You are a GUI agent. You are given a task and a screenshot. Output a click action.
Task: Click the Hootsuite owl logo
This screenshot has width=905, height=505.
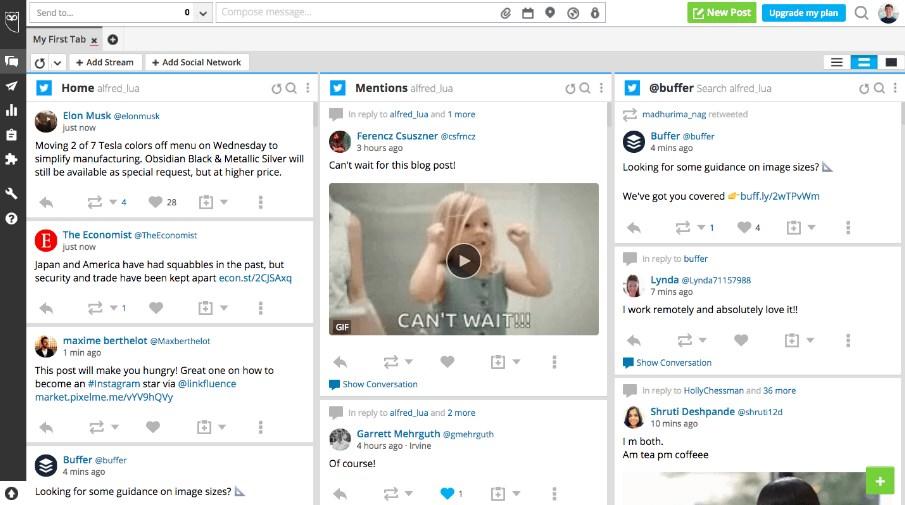tap(12, 21)
